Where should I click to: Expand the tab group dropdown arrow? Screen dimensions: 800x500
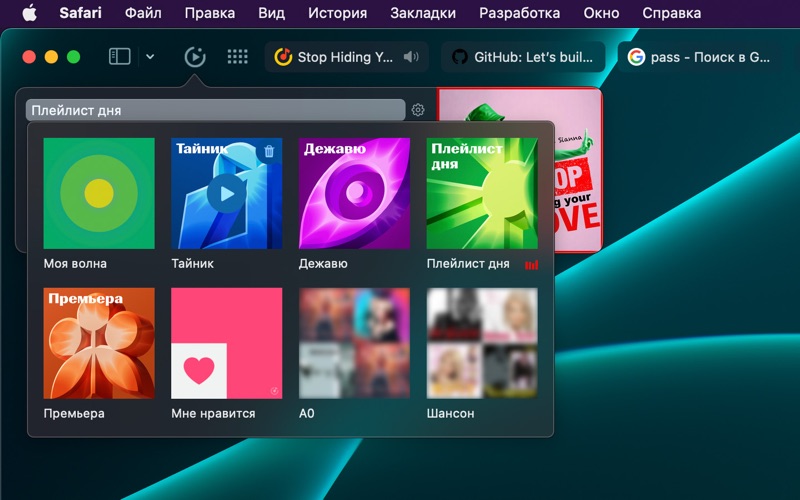click(x=150, y=57)
